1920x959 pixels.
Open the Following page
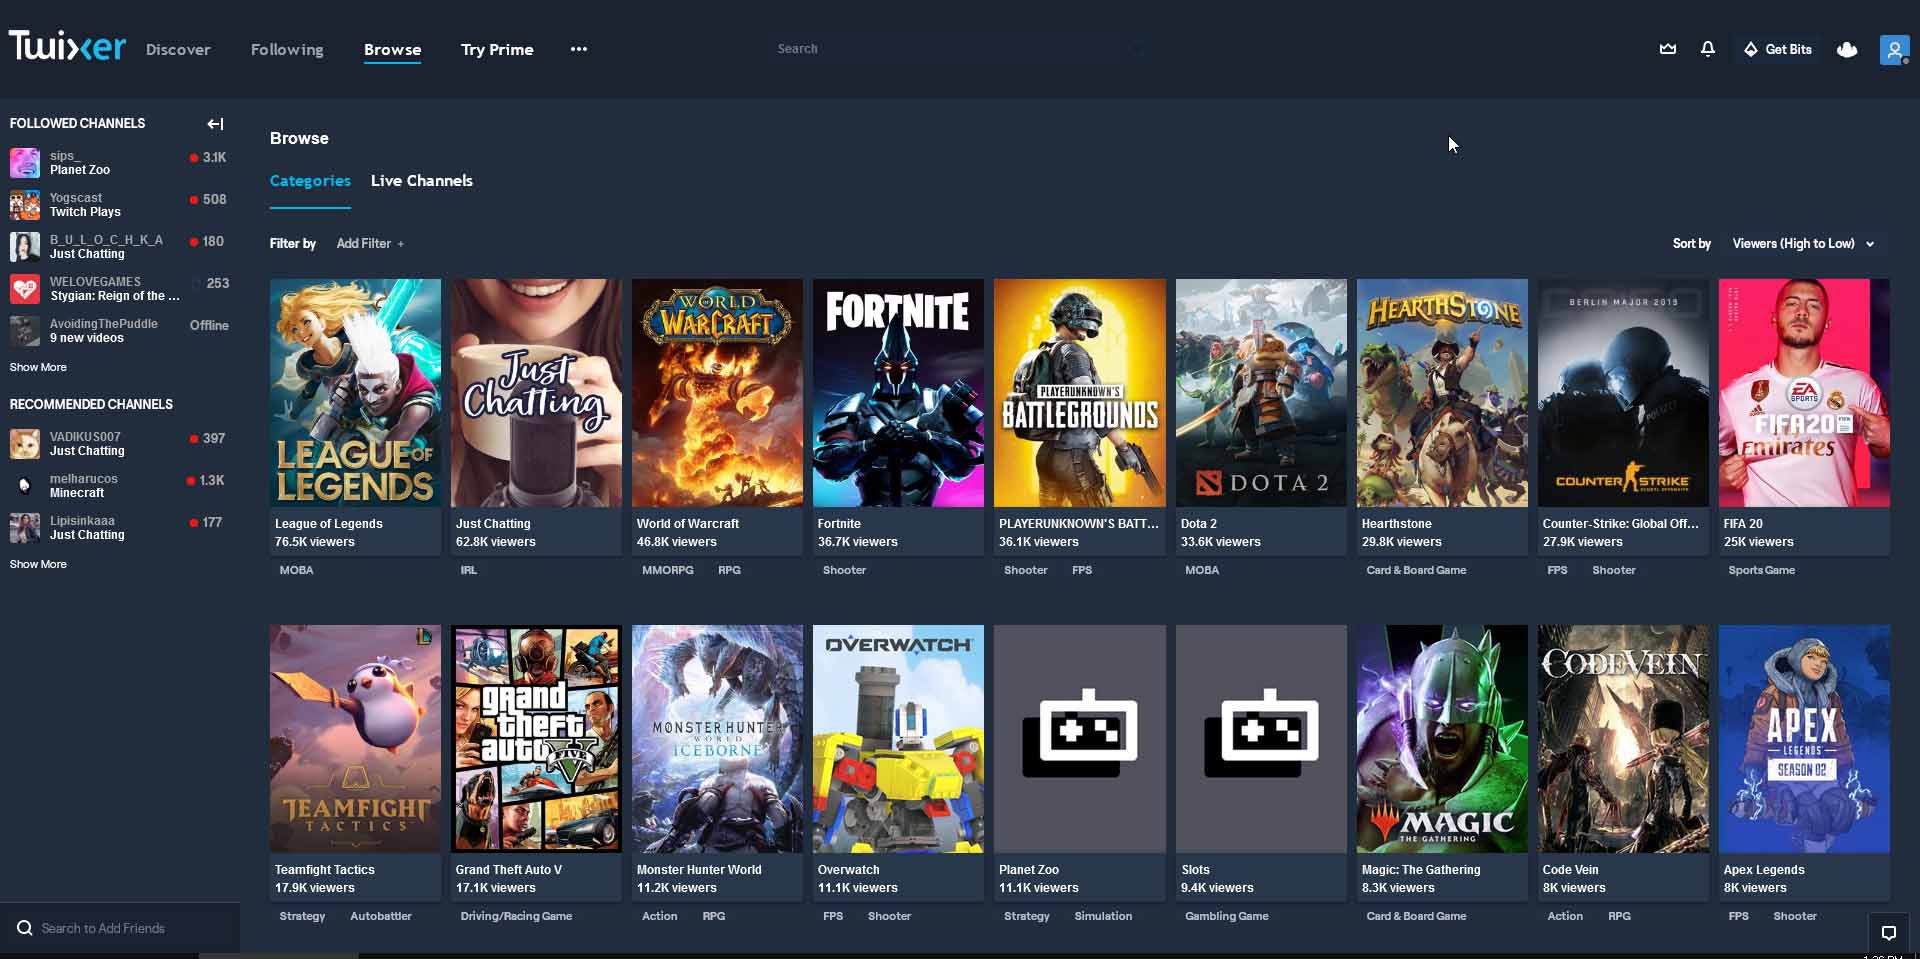287,49
